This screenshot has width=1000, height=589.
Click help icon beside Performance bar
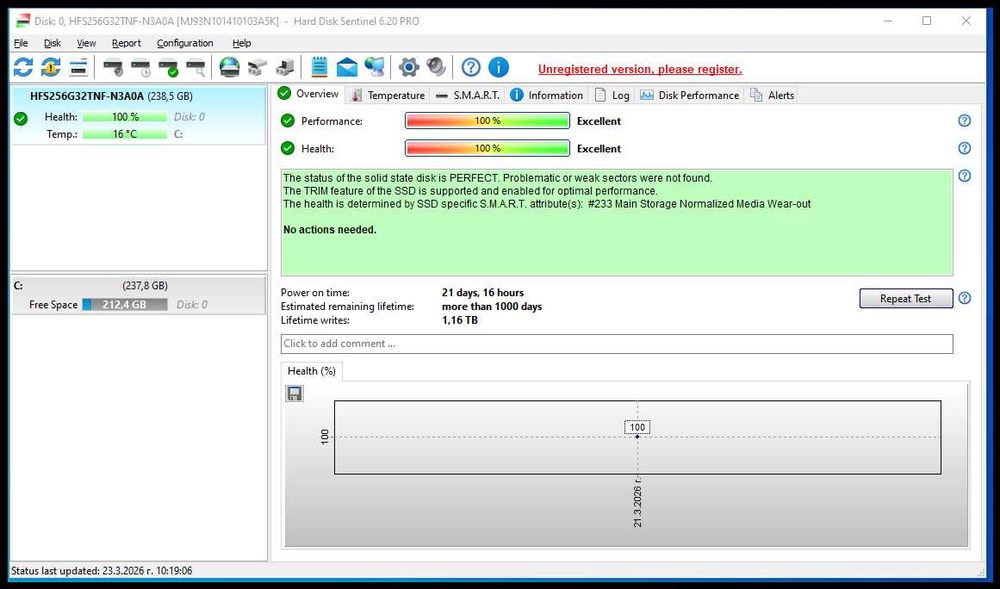coord(964,120)
